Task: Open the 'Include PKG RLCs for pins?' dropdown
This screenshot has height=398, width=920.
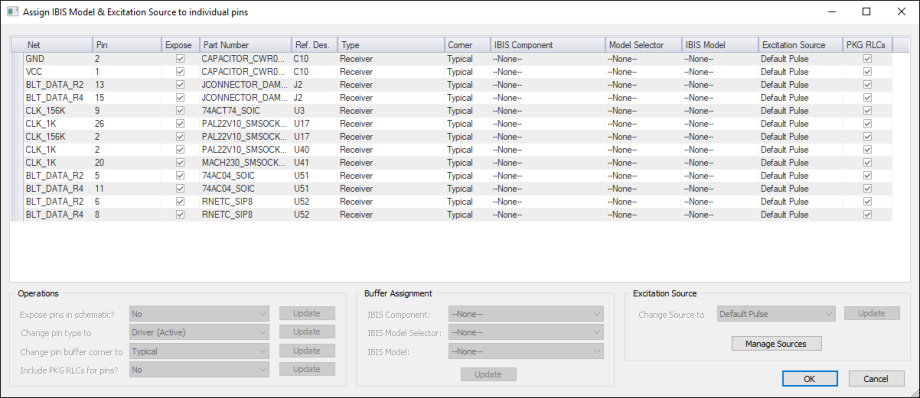Action: click(x=199, y=370)
